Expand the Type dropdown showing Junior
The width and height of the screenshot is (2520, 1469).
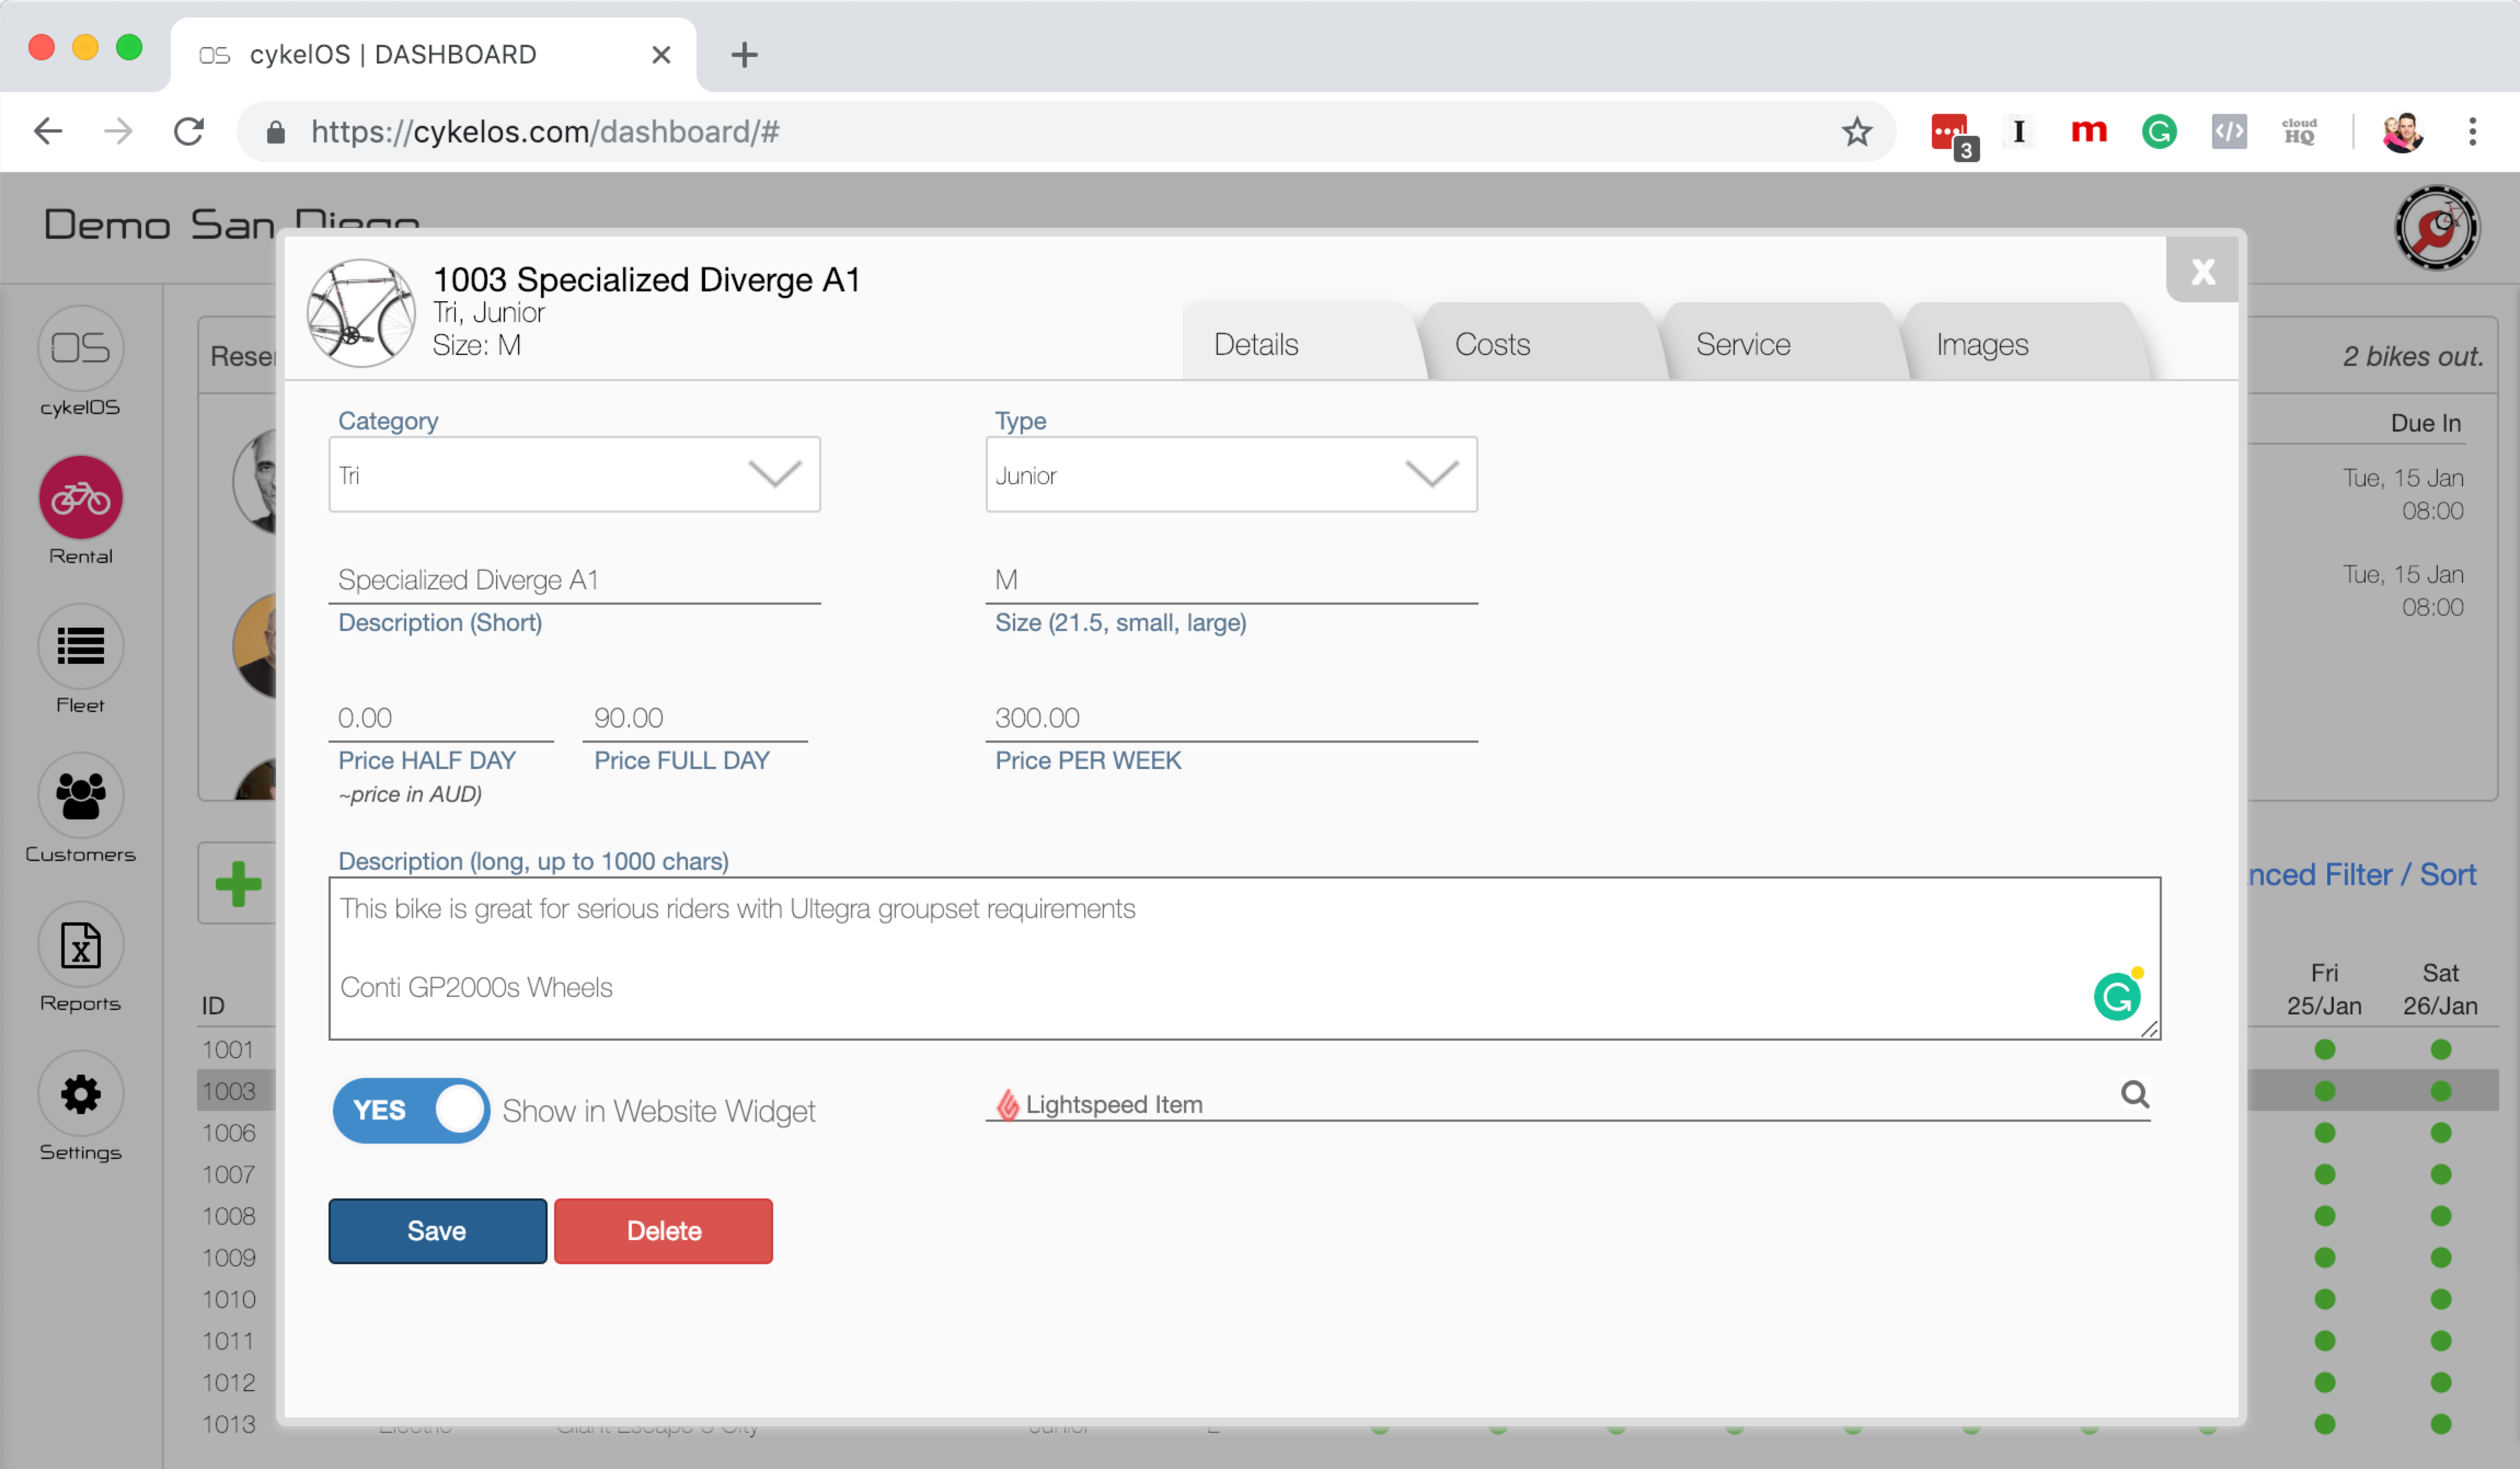click(x=1231, y=474)
